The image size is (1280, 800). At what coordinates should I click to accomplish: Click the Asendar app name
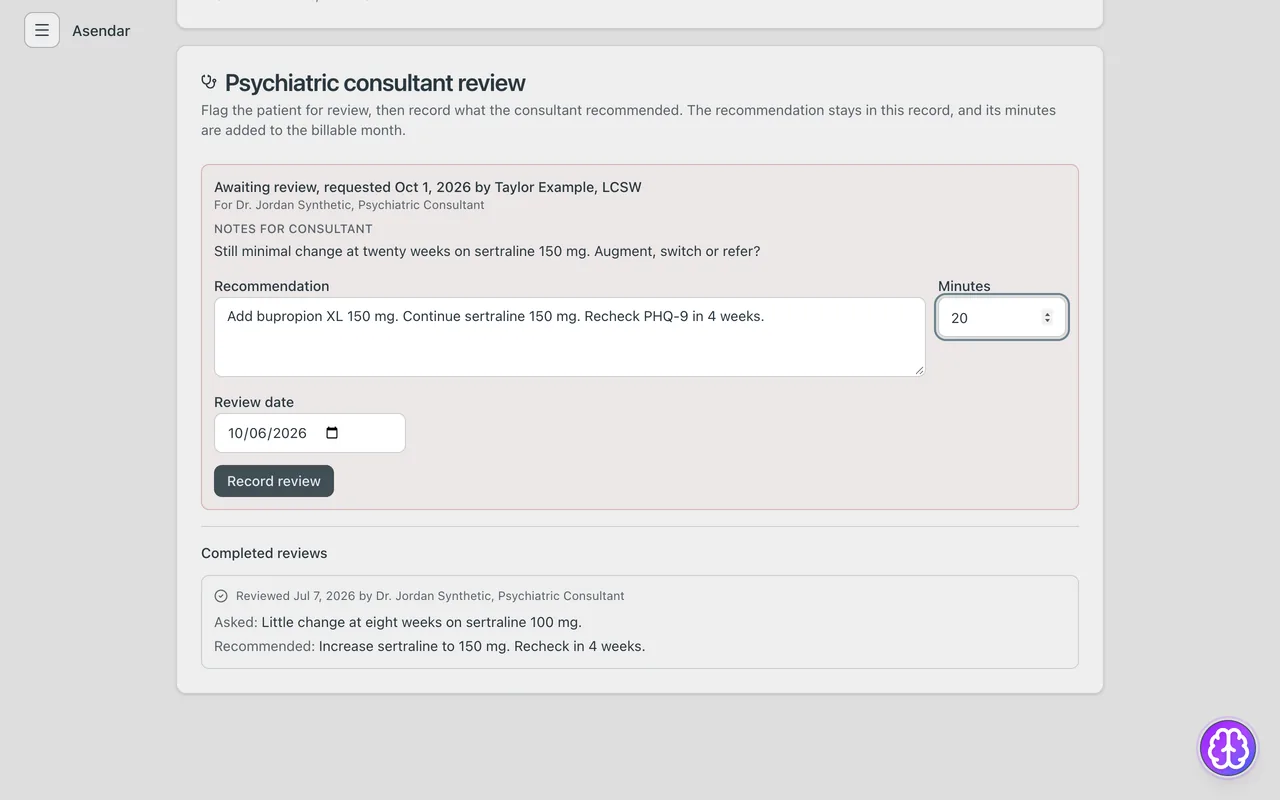(x=101, y=30)
